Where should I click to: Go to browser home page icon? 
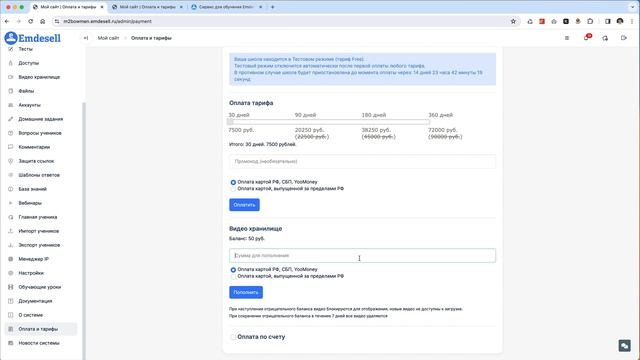(x=42, y=21)
